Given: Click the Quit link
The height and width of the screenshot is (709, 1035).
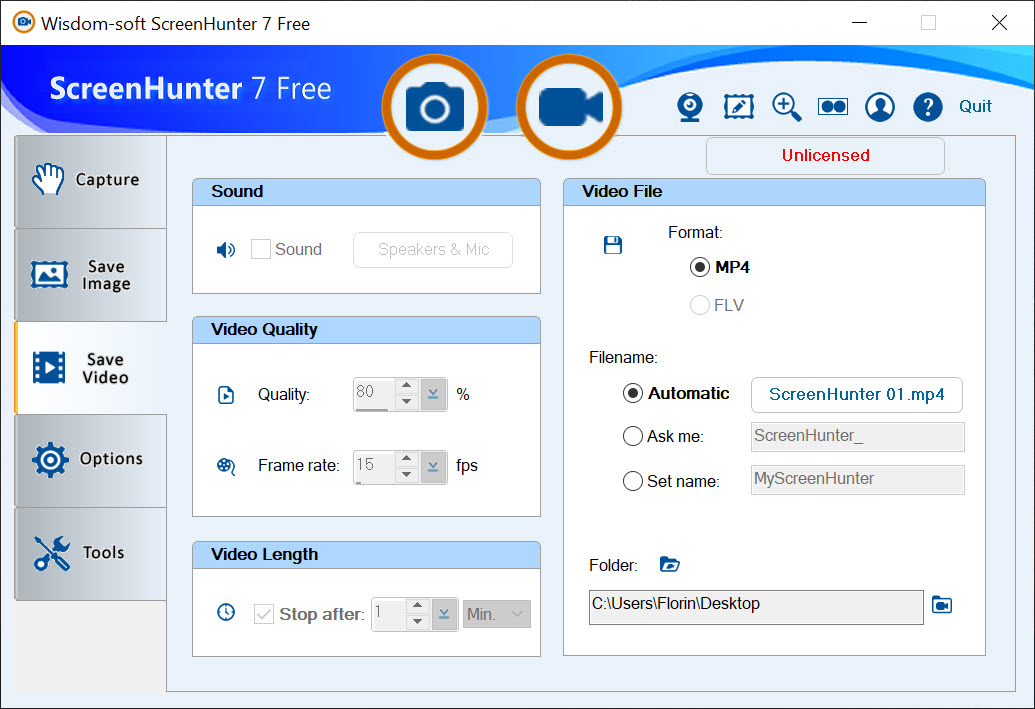Looking at the screenshot, I should point(975,106).
